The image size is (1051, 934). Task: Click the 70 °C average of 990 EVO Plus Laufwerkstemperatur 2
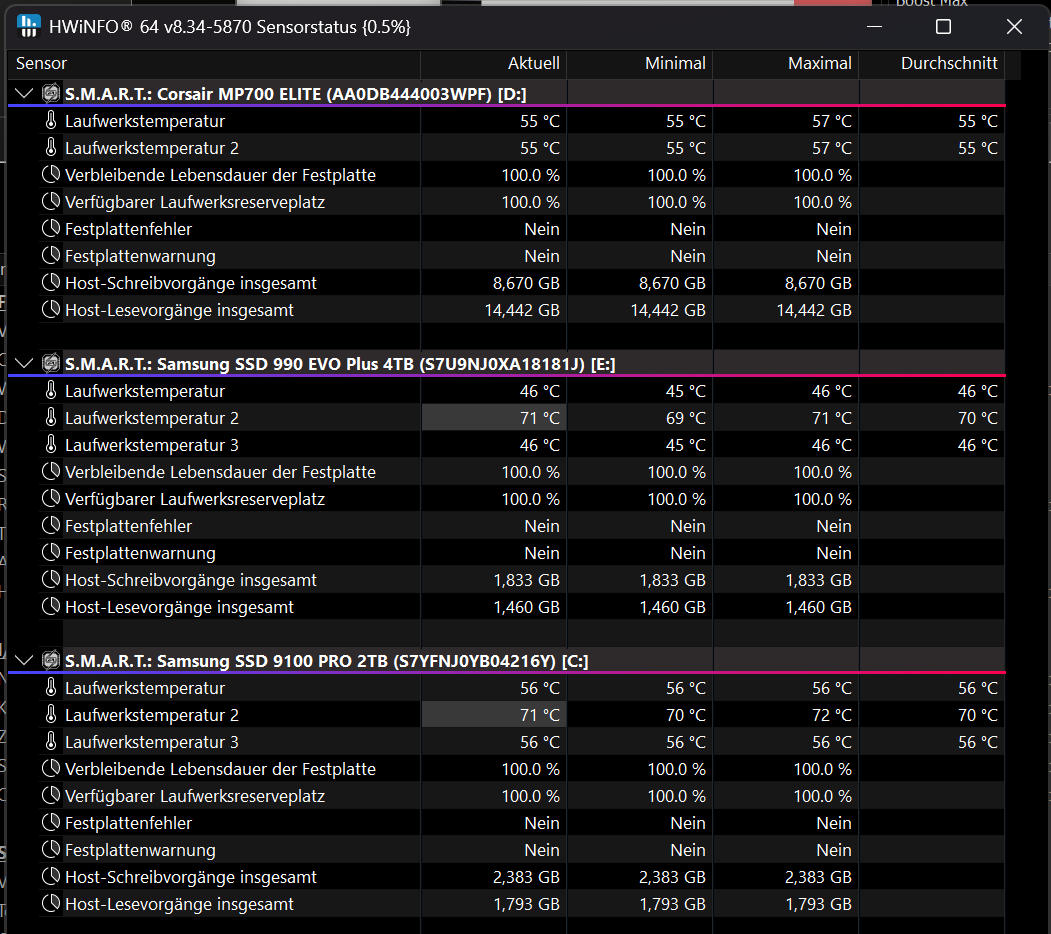(977, 418)
